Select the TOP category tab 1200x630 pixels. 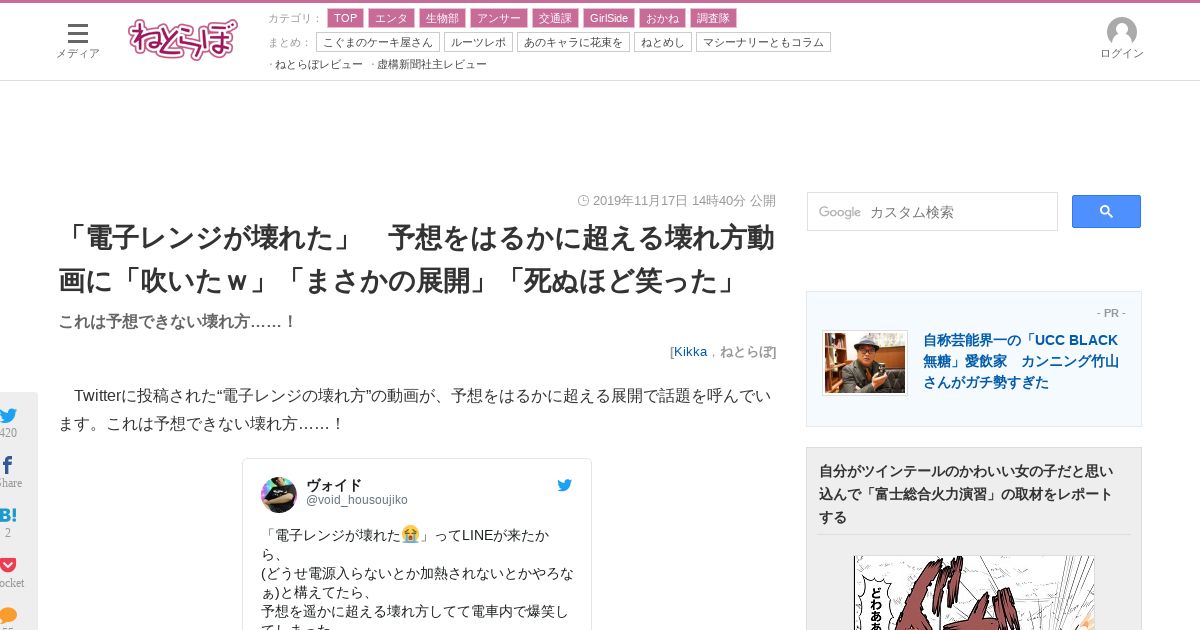pos(346,18)
